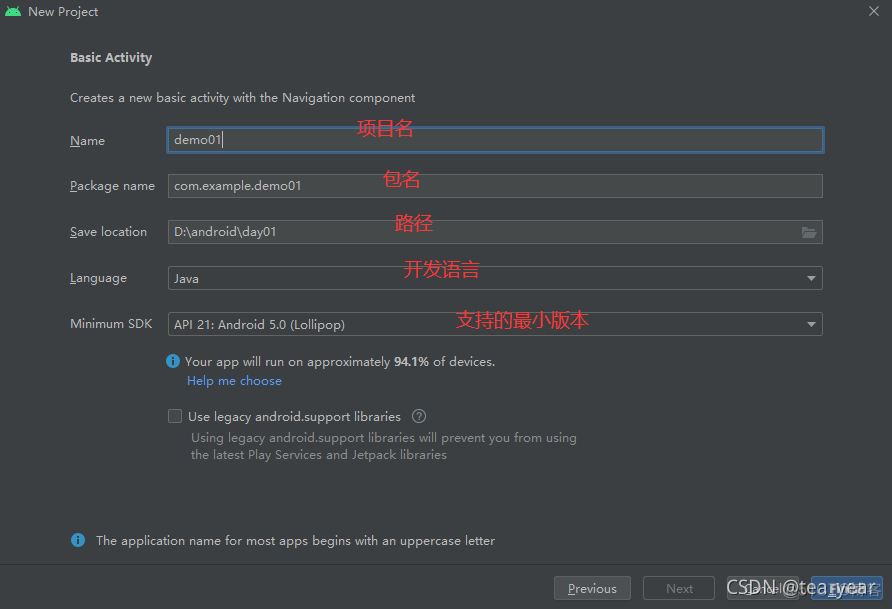The width and height of the screenshot is (892, 609).
Task: Click the Name field containing demo01
Action: (x=495, y=140)
